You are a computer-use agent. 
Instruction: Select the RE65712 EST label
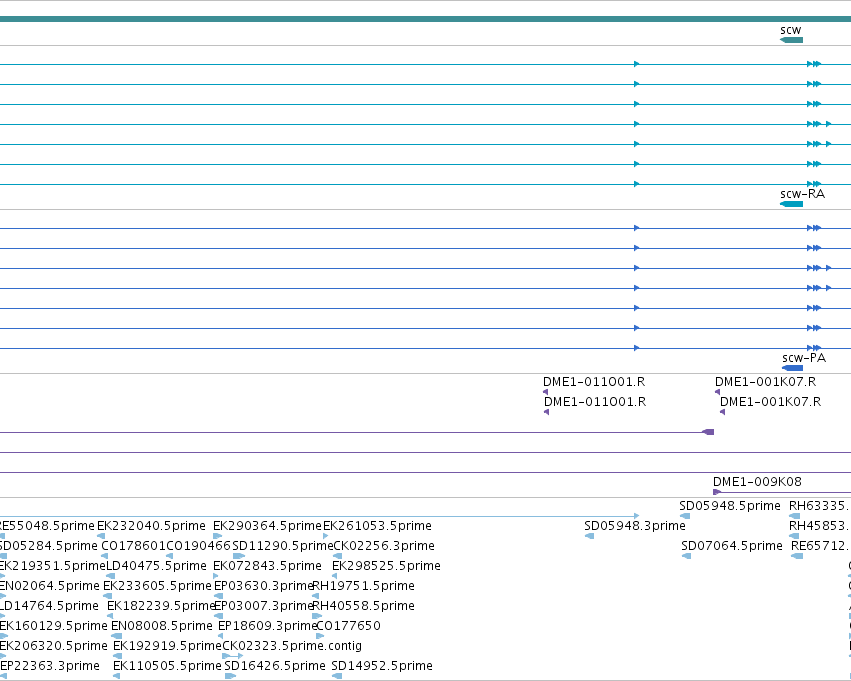click(x=821, y=546)
